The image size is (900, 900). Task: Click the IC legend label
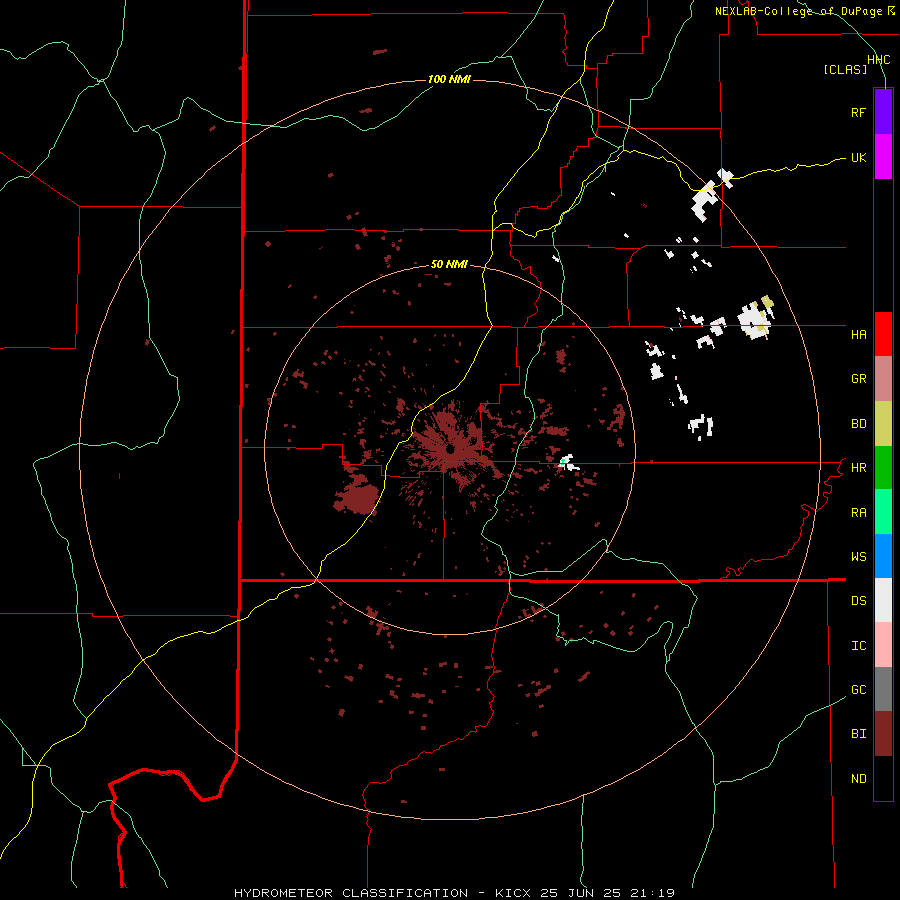[x=858, y=646]
